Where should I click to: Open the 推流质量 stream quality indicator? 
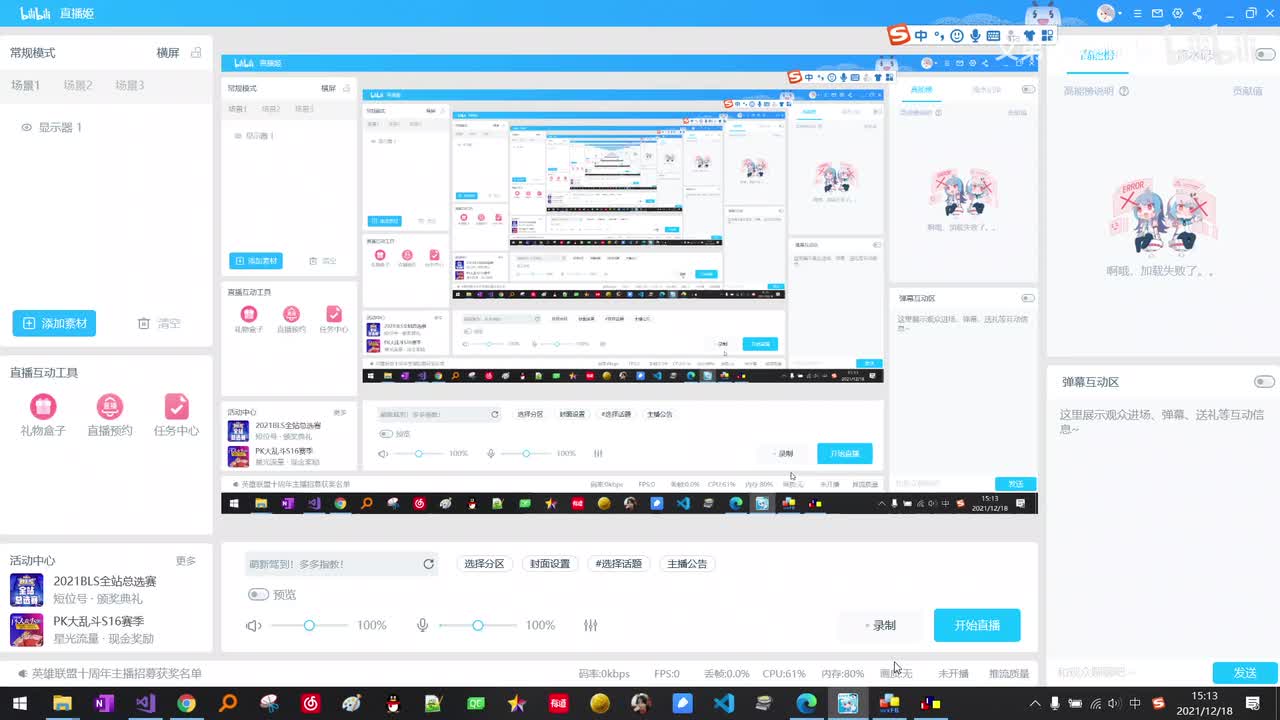tap(1009, 674)
